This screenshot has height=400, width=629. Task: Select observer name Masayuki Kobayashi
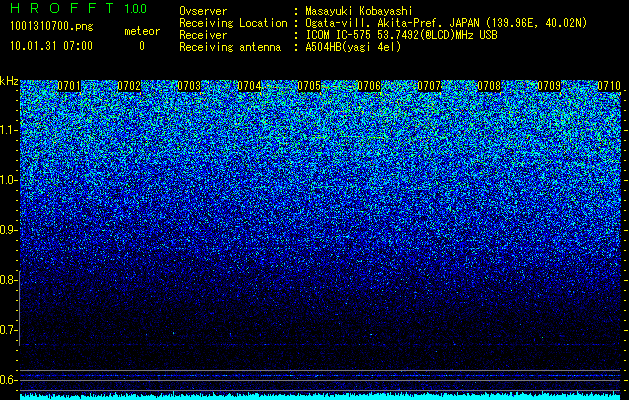click(x=359, y=12)
